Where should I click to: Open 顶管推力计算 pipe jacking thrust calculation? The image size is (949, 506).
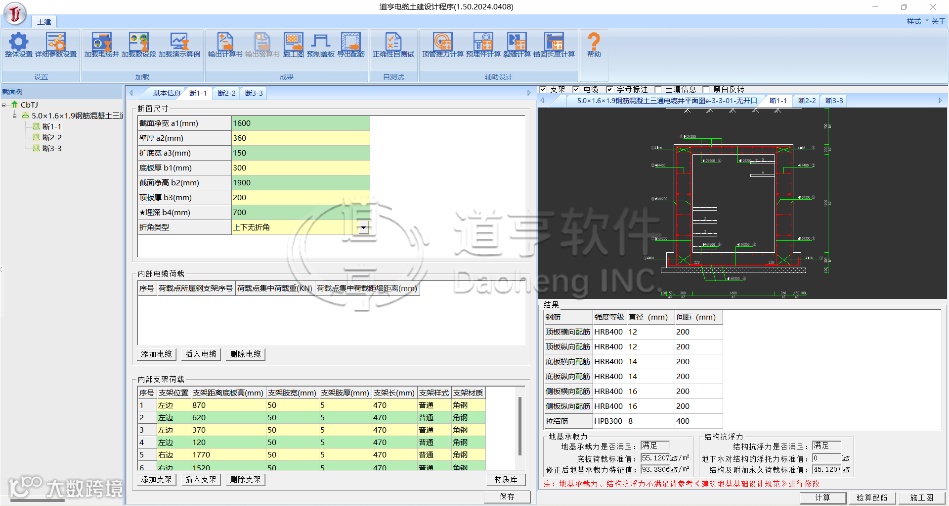[x=443, y=45]
